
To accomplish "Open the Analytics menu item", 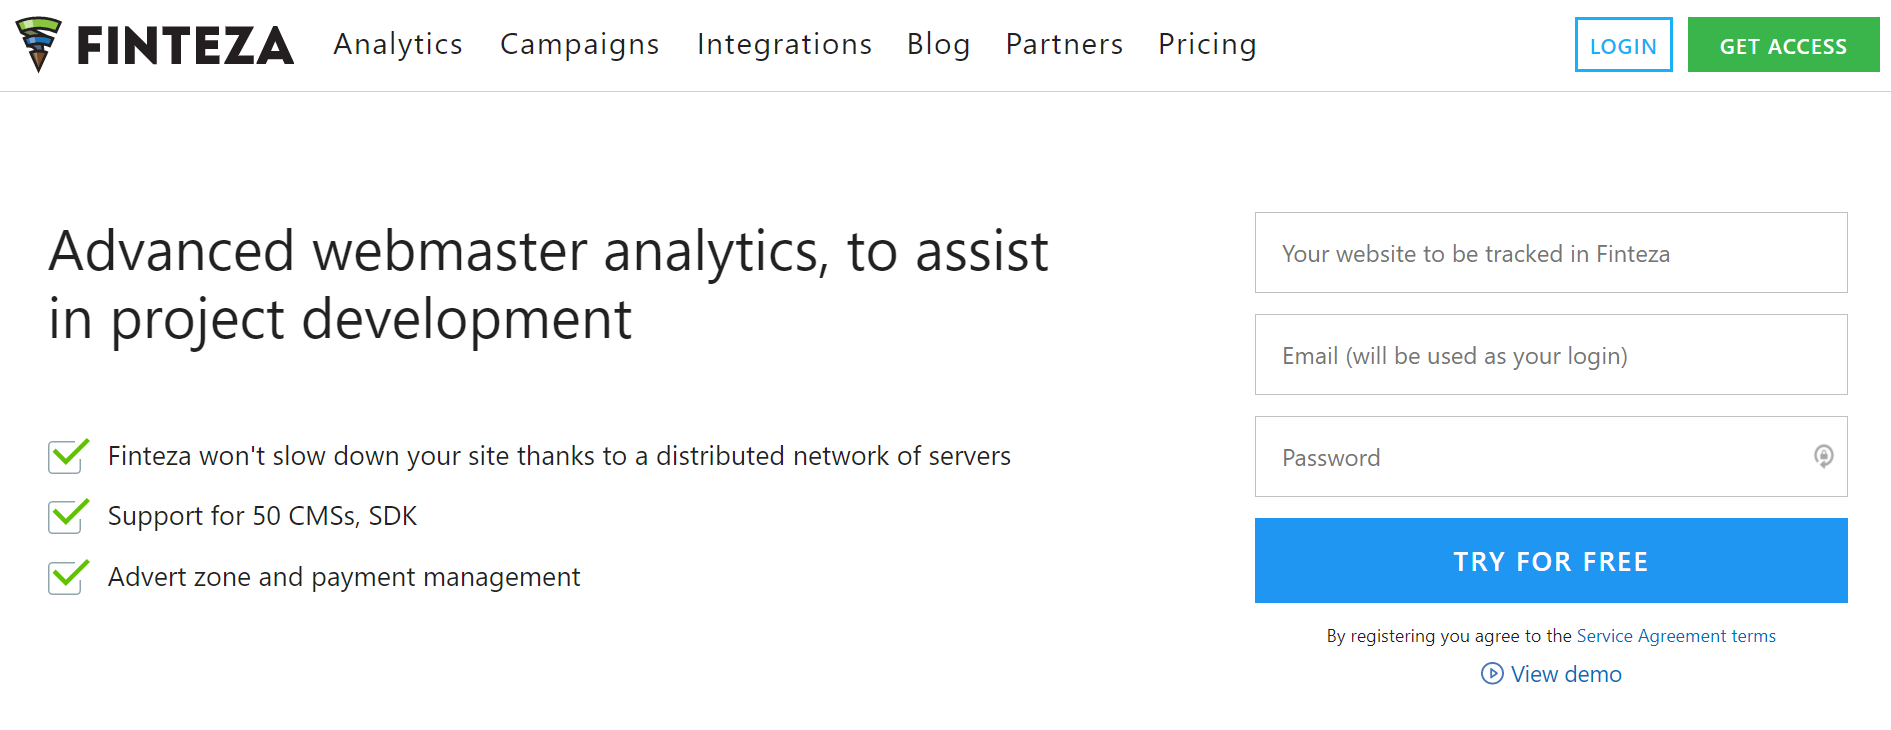I will [398, 45].
